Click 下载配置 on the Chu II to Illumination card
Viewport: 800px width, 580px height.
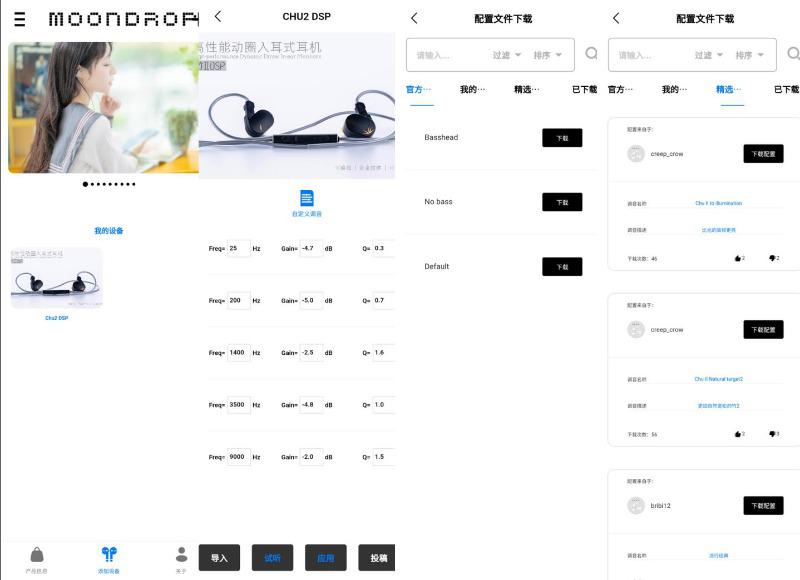coord(763,154)
